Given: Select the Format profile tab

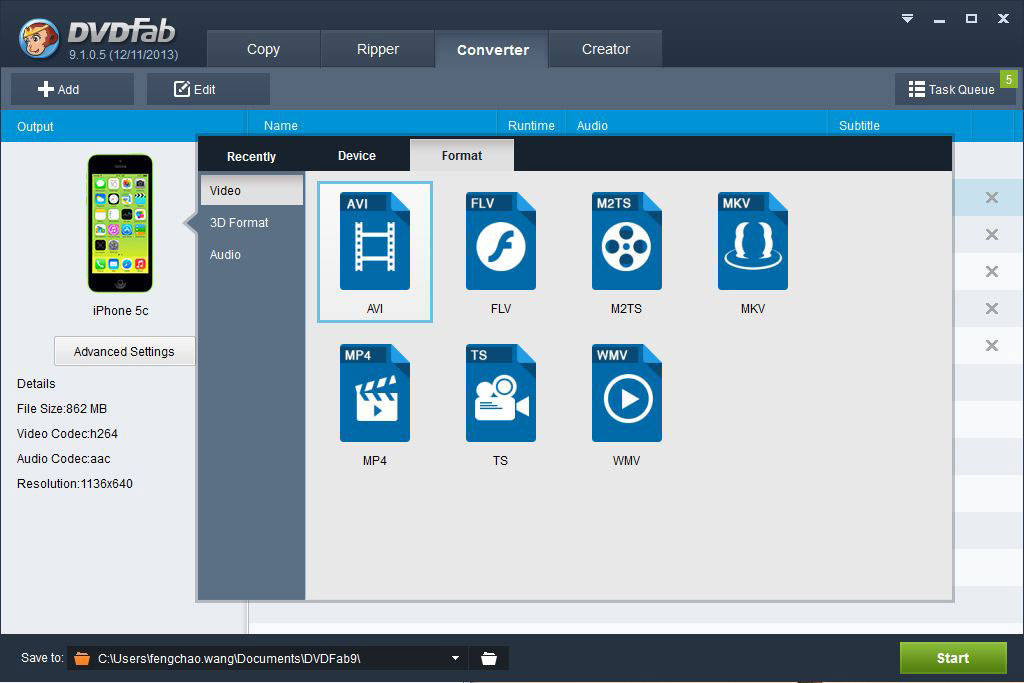Looking at the screenshot, I should click(462, 155).
